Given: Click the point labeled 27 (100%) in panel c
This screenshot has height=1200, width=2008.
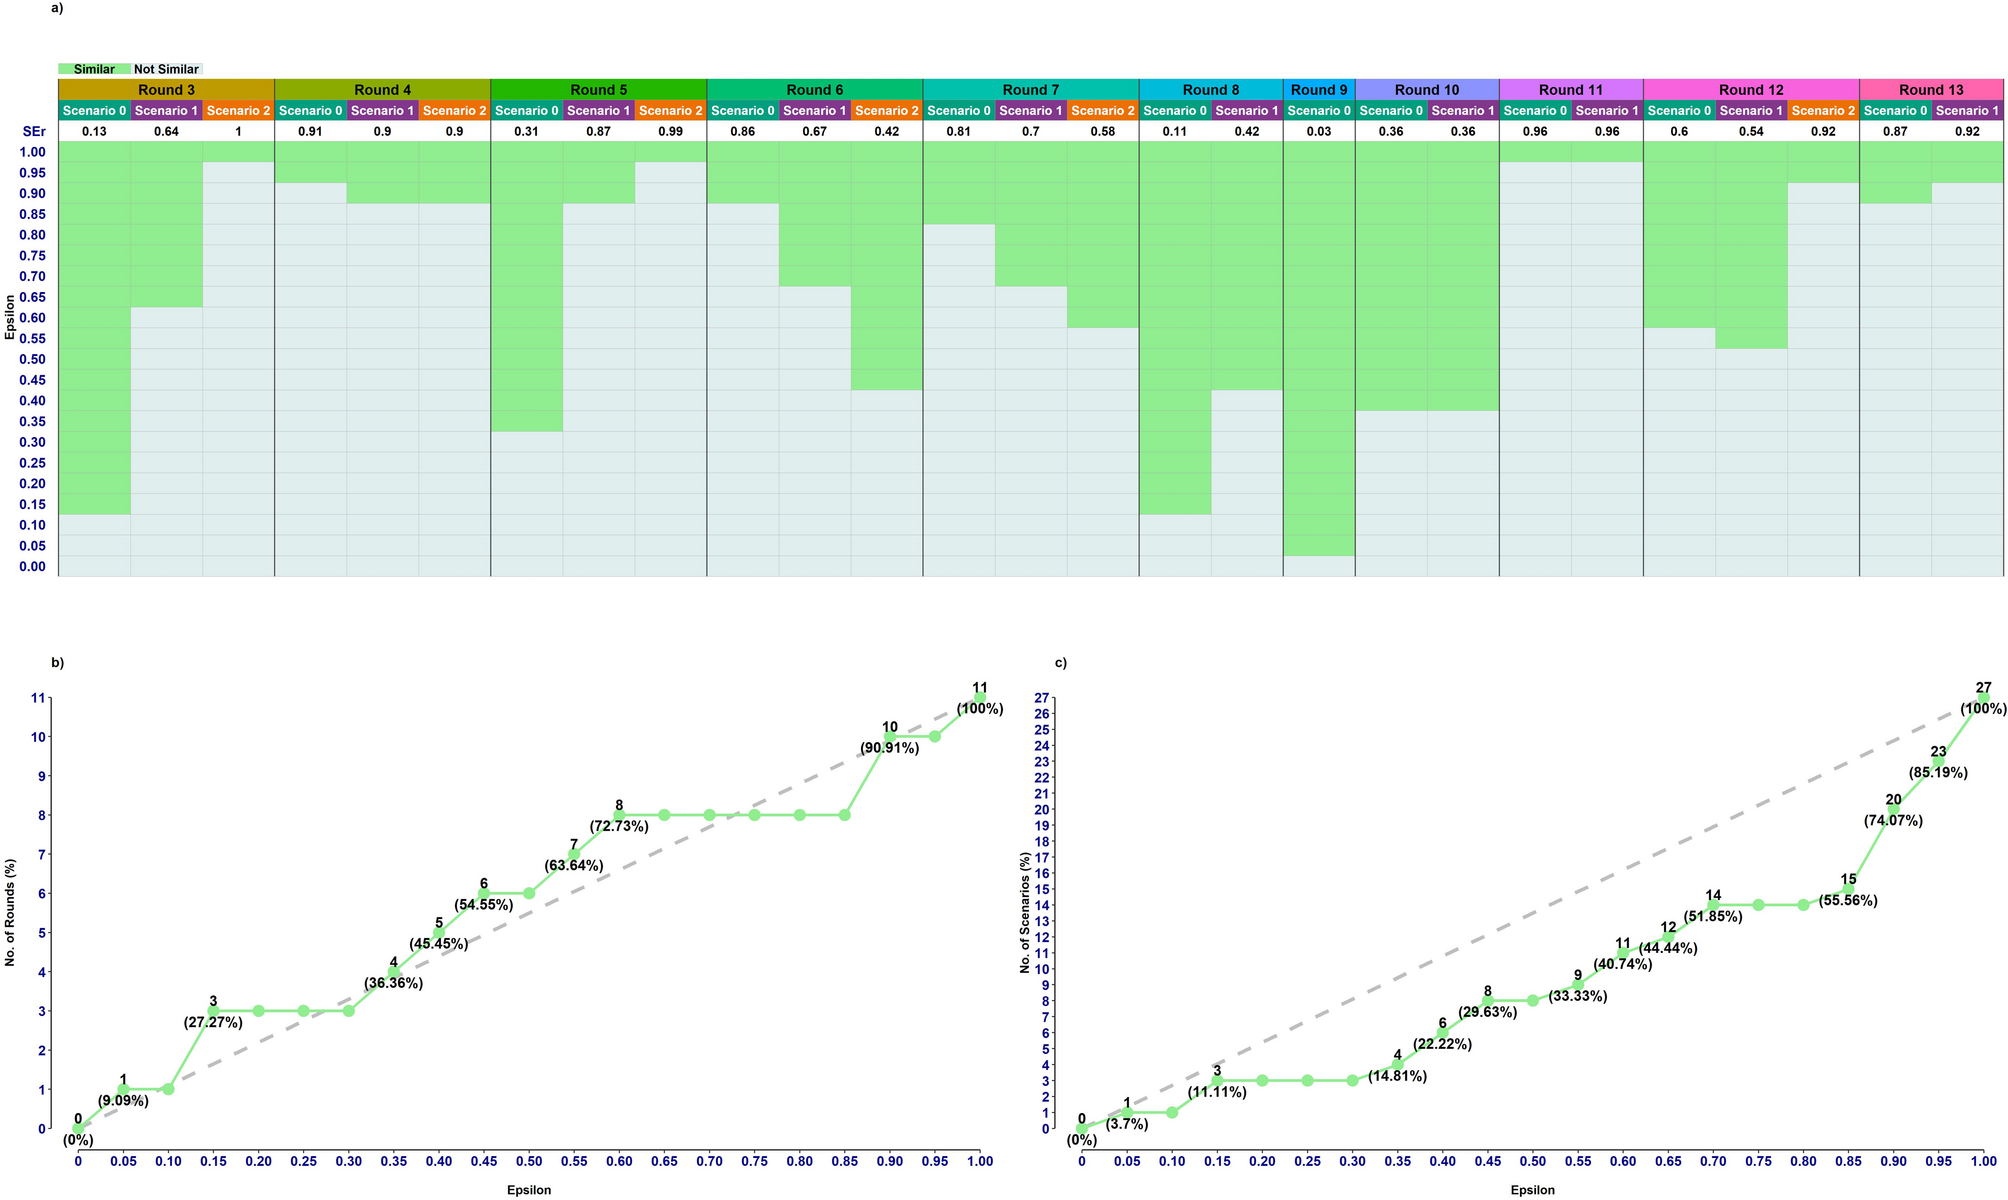Looking at the screenshot, I should click(1983, 698).
